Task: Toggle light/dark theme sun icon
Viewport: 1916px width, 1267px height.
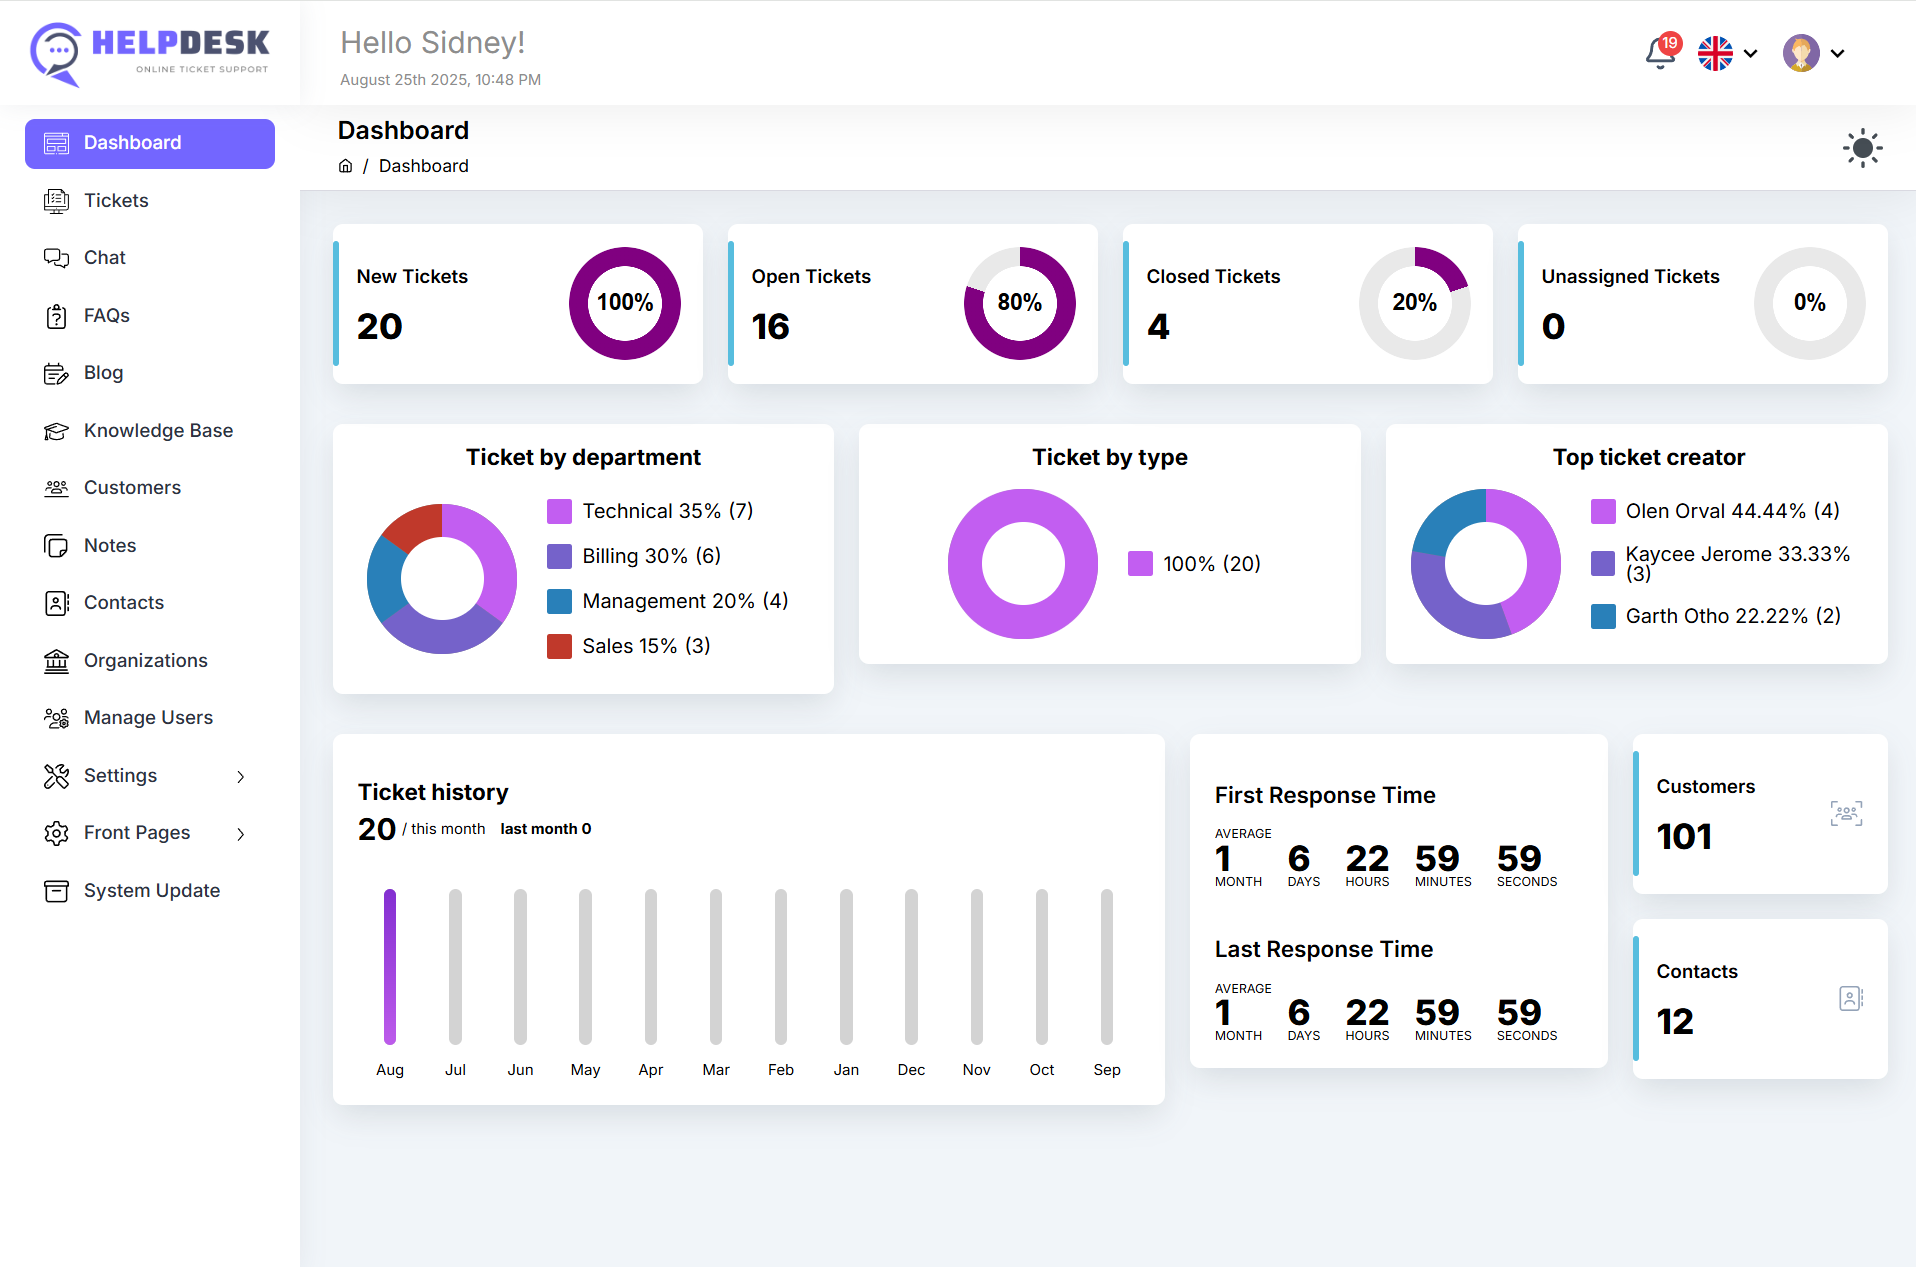Action: 1862,149
